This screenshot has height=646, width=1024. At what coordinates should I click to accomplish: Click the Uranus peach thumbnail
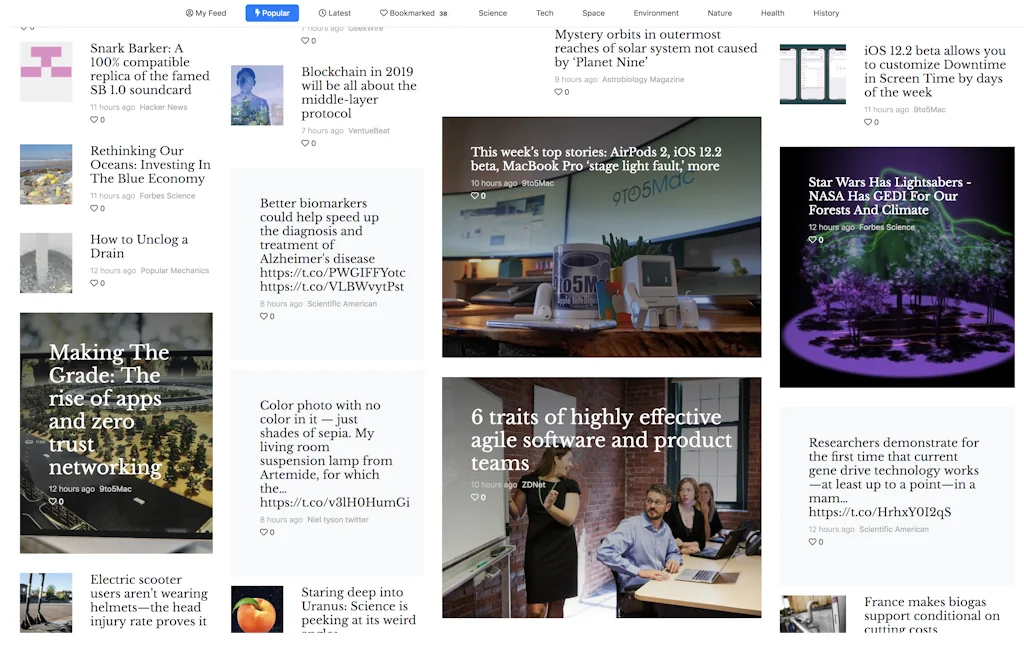[257, 609]
